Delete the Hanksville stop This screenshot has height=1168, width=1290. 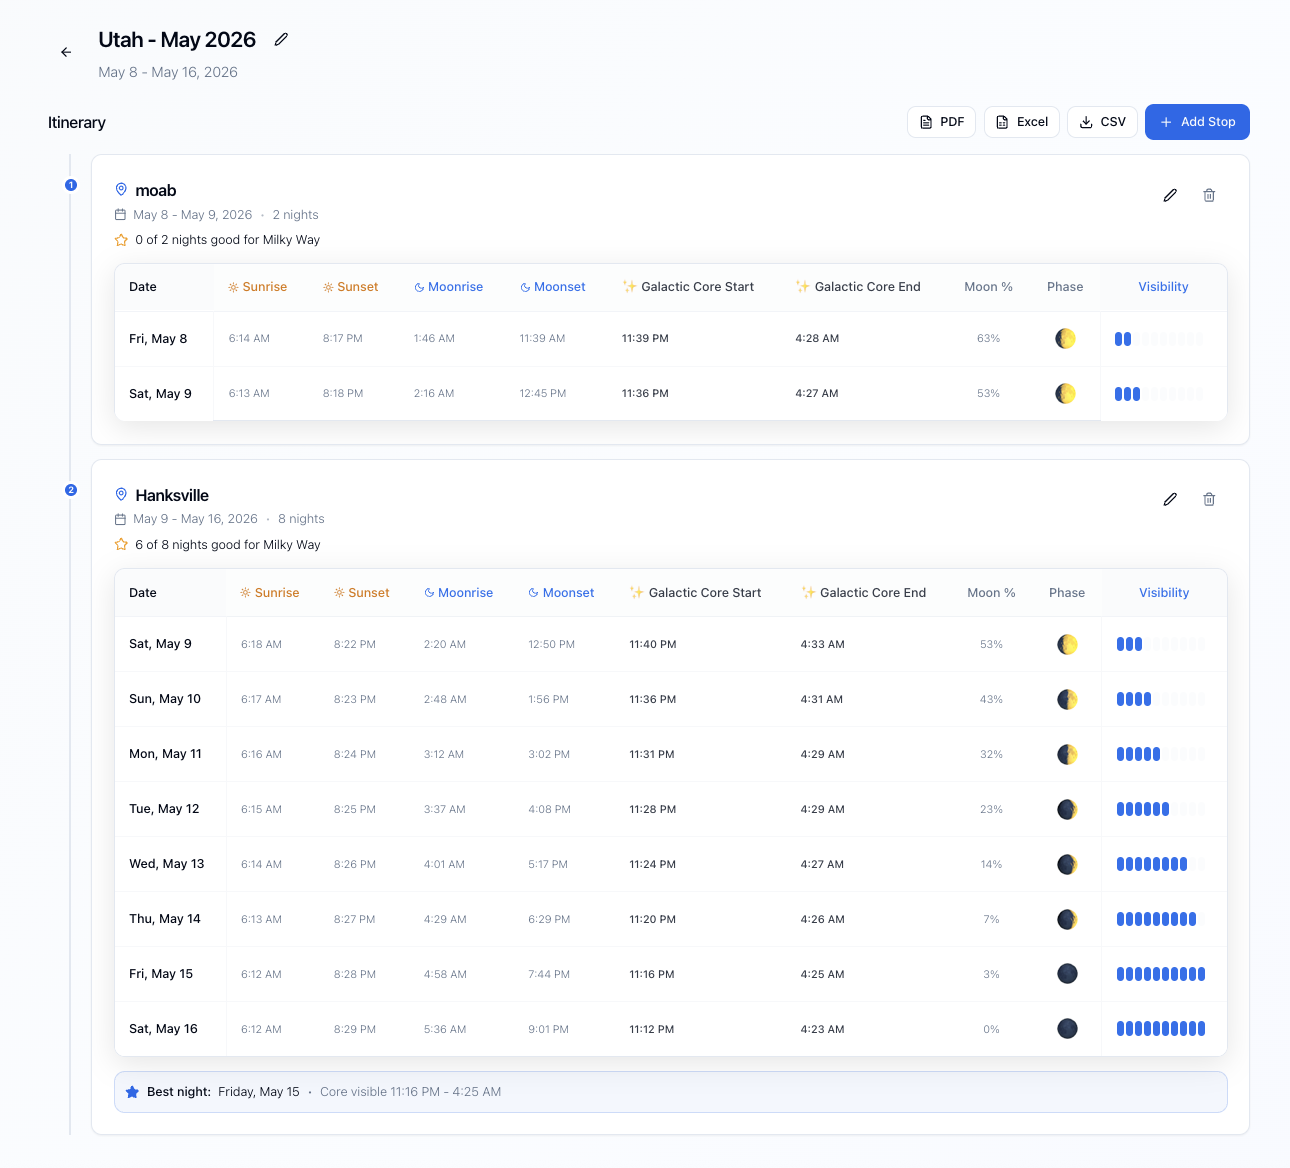pyautogui.click(x=1209, y=499)
